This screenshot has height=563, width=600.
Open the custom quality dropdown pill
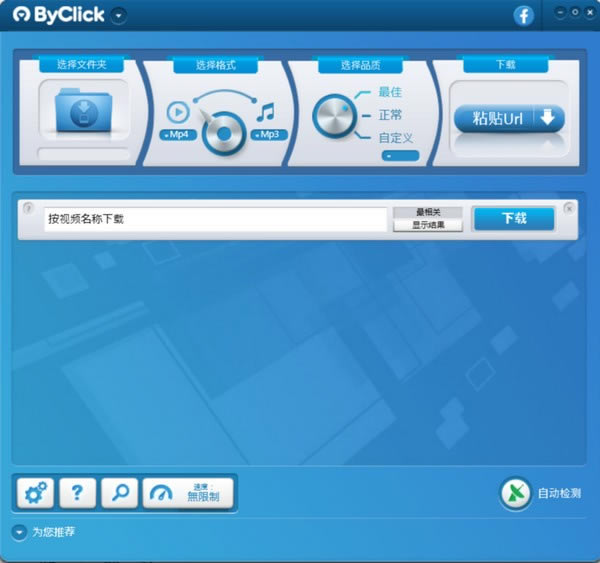400,156
